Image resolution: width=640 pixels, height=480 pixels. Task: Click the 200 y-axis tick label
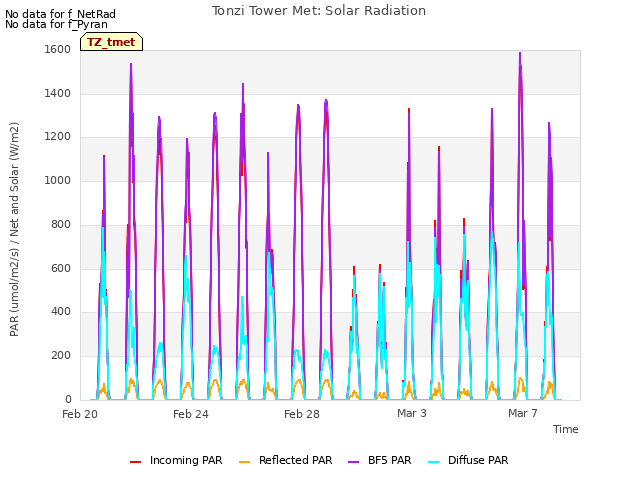61,356
